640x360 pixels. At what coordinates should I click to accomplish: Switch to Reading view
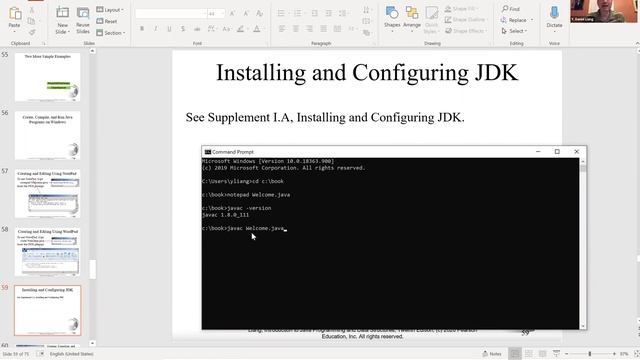tap(542, 354)
